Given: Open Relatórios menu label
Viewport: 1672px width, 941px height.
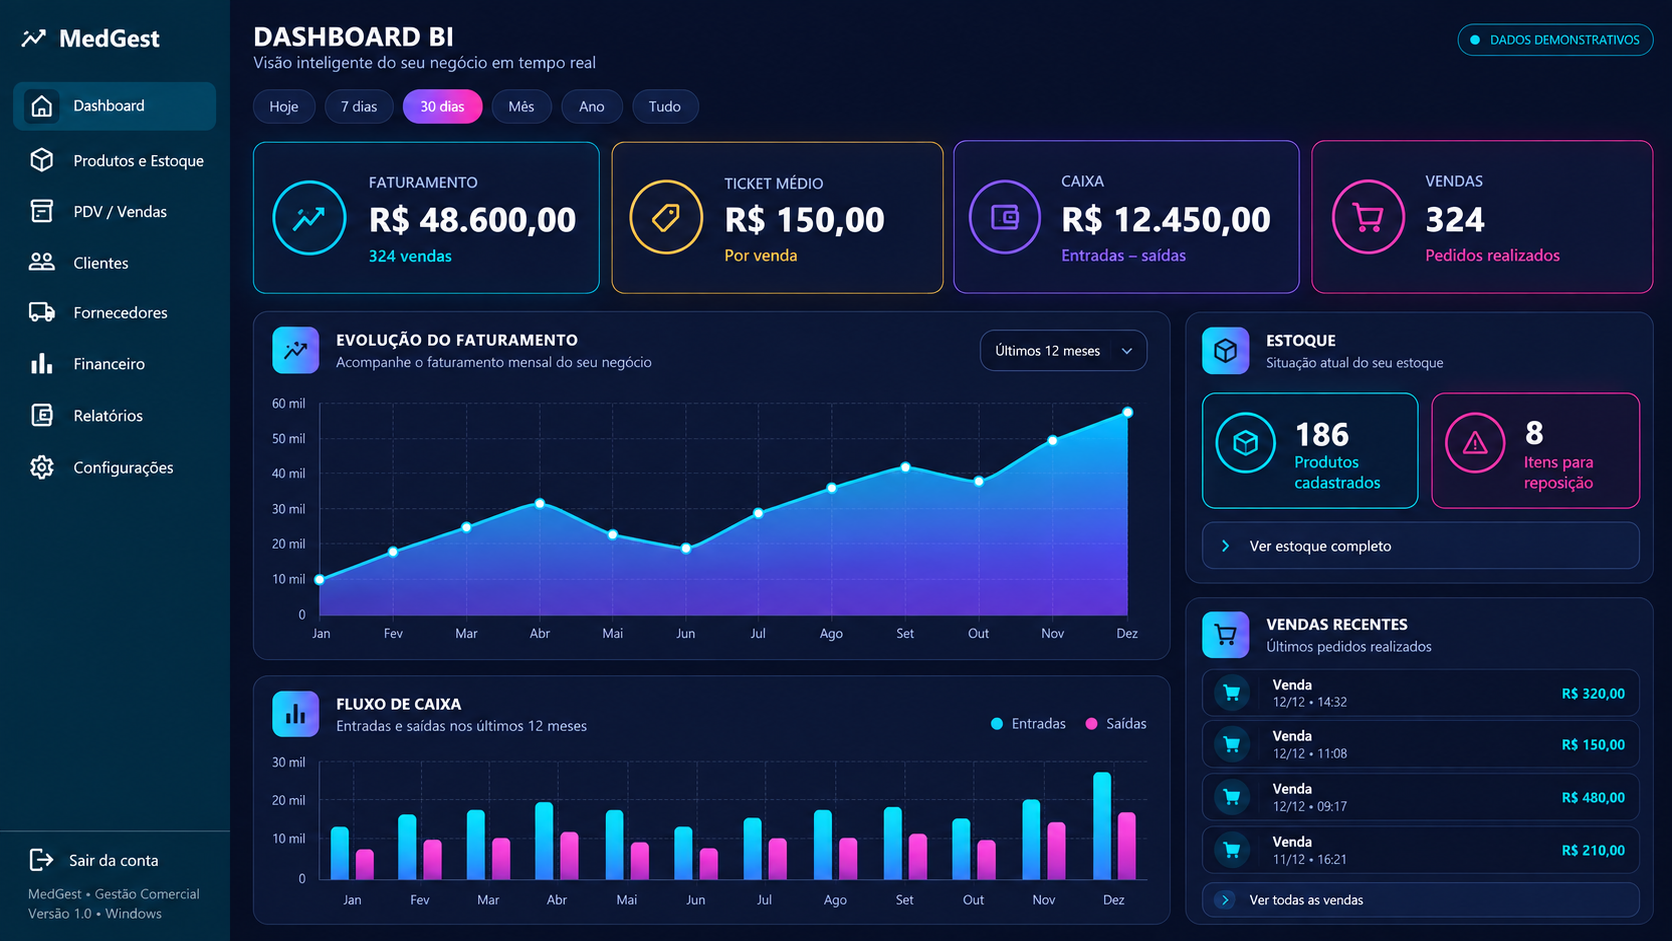Looking at the screenshot, I should [x=108, y=416].
